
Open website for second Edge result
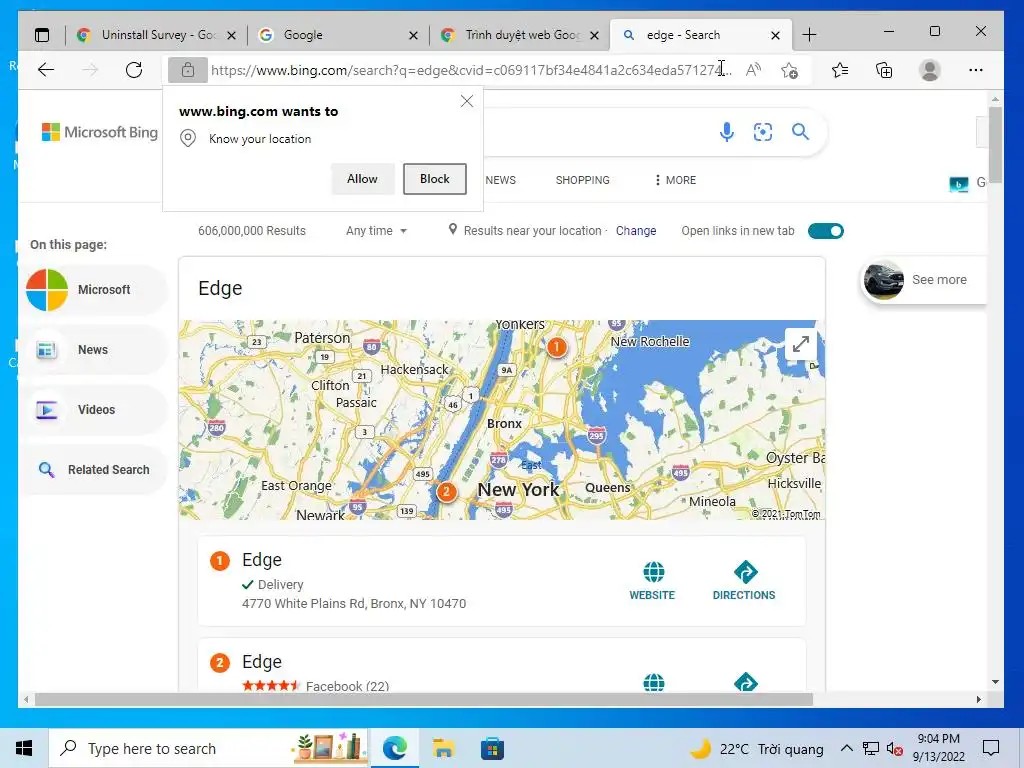pyautogui.click(x=654, y=682)
